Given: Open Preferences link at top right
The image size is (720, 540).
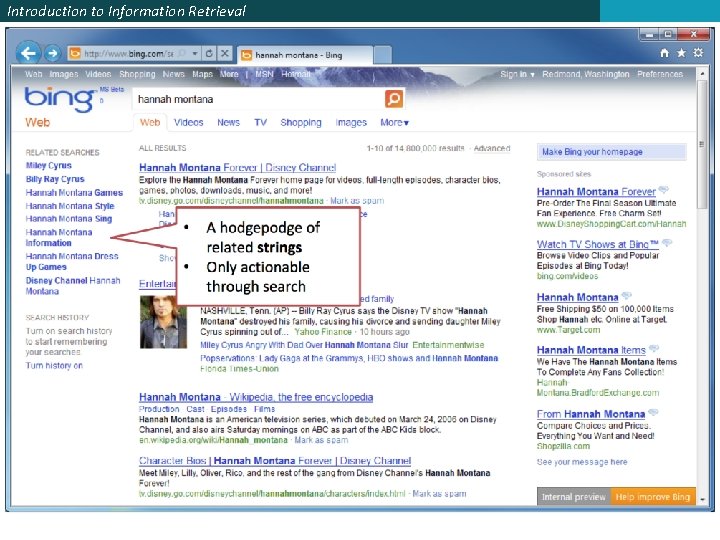Looking at the screenshot, I should [660, 74].
